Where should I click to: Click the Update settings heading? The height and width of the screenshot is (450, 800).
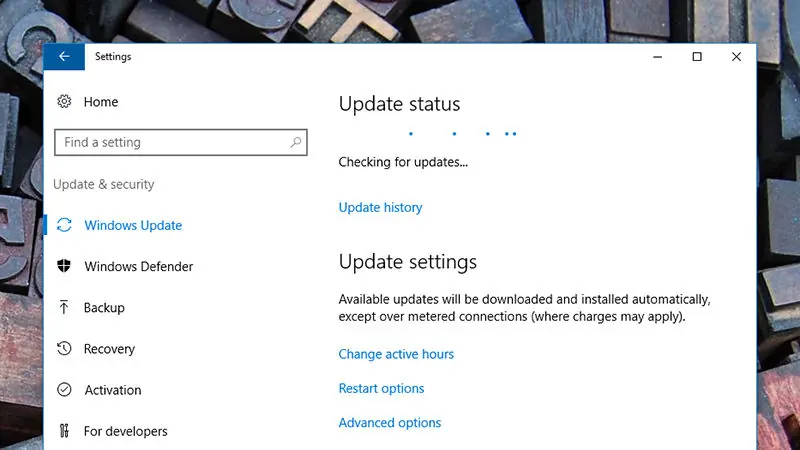(408, 262)
